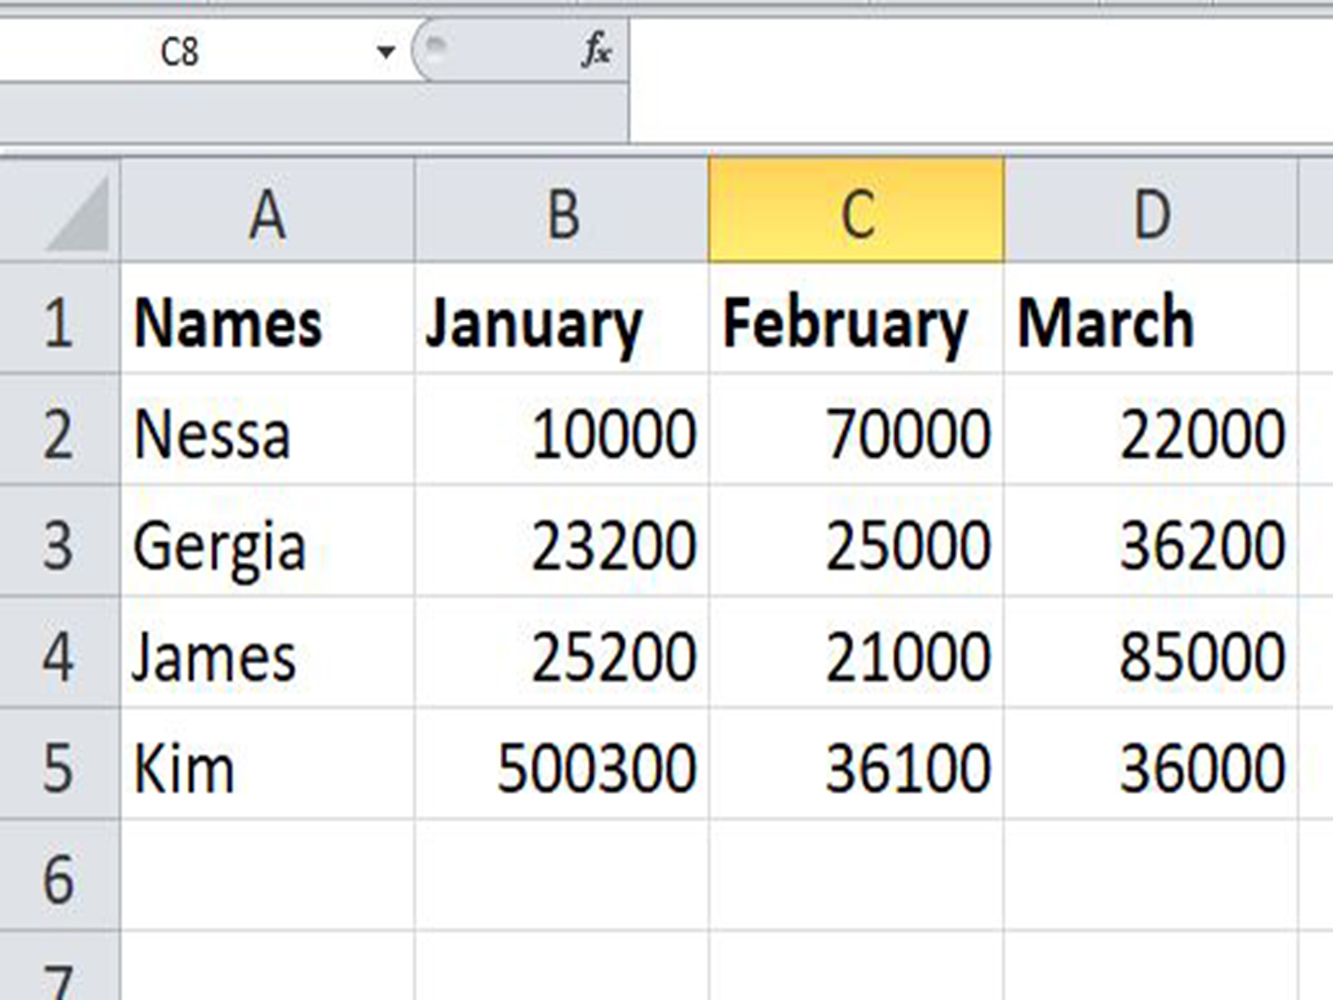This screenshot has height=1000, width=1333.
Task: Click the Names header cell
Action: (x=267, y=322)
